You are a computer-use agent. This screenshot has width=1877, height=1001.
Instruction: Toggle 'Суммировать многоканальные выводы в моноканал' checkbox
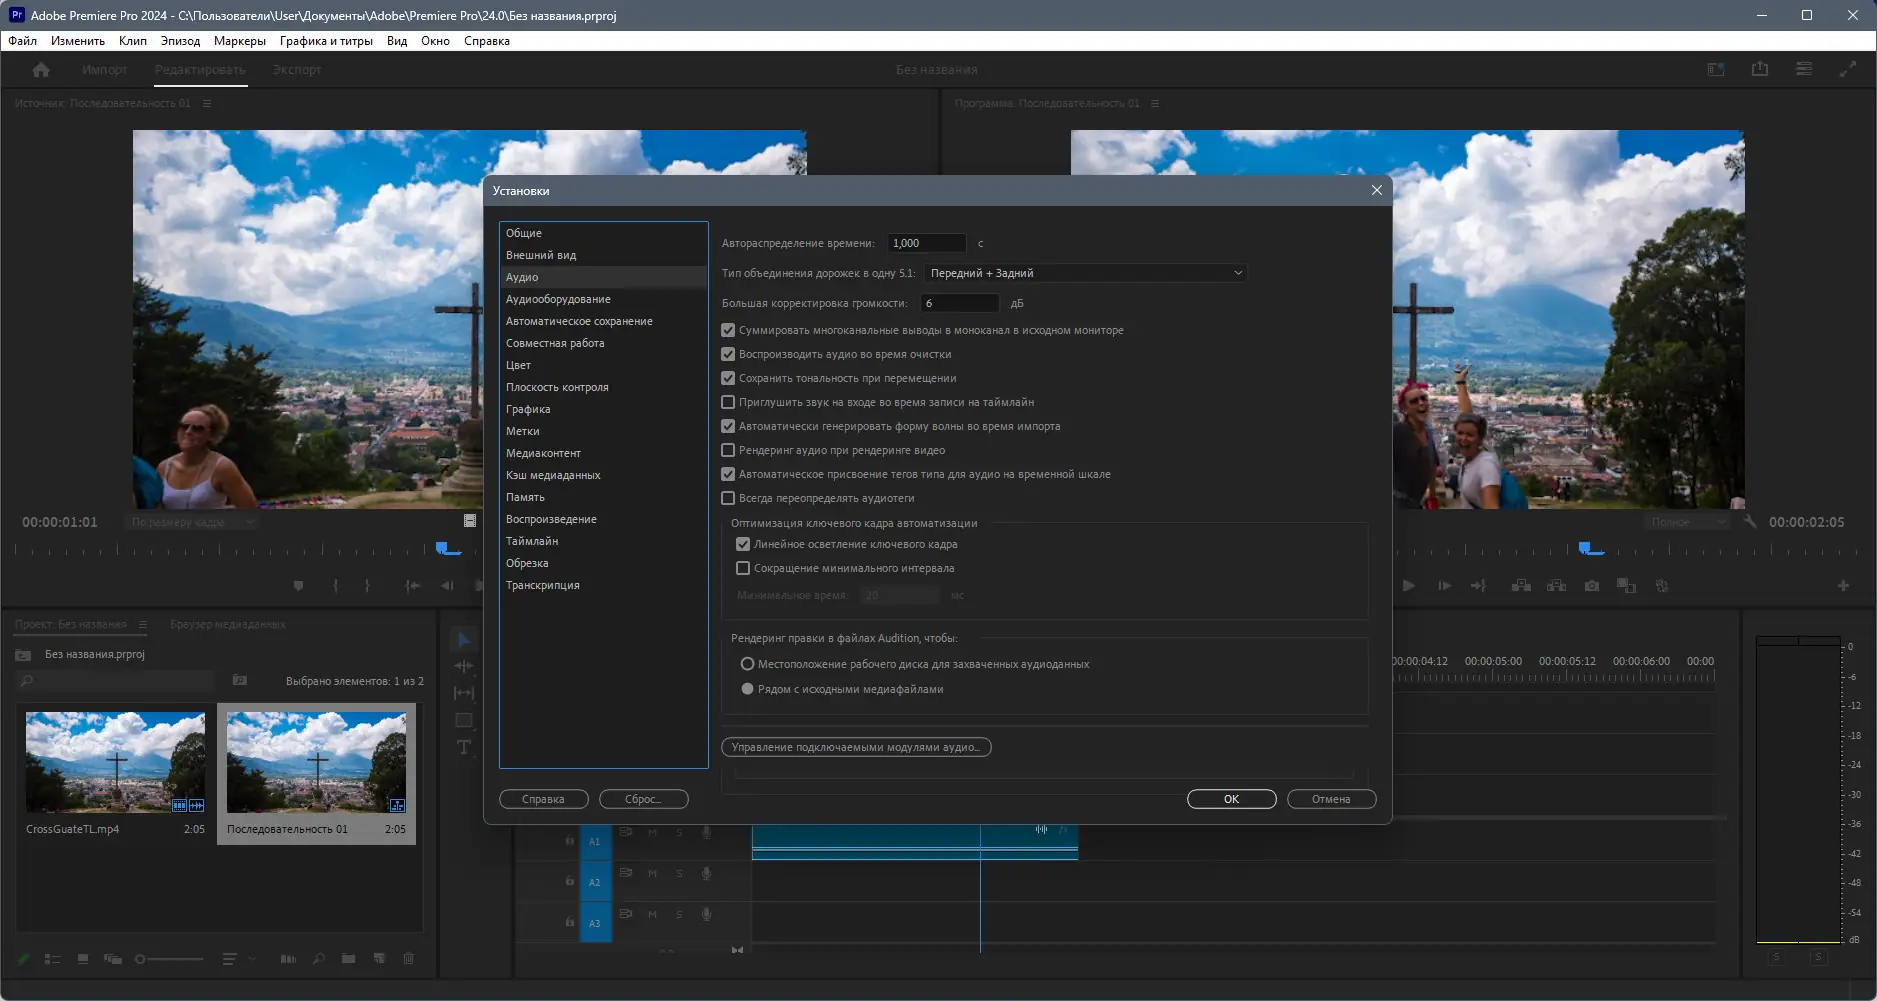[728, 330]
